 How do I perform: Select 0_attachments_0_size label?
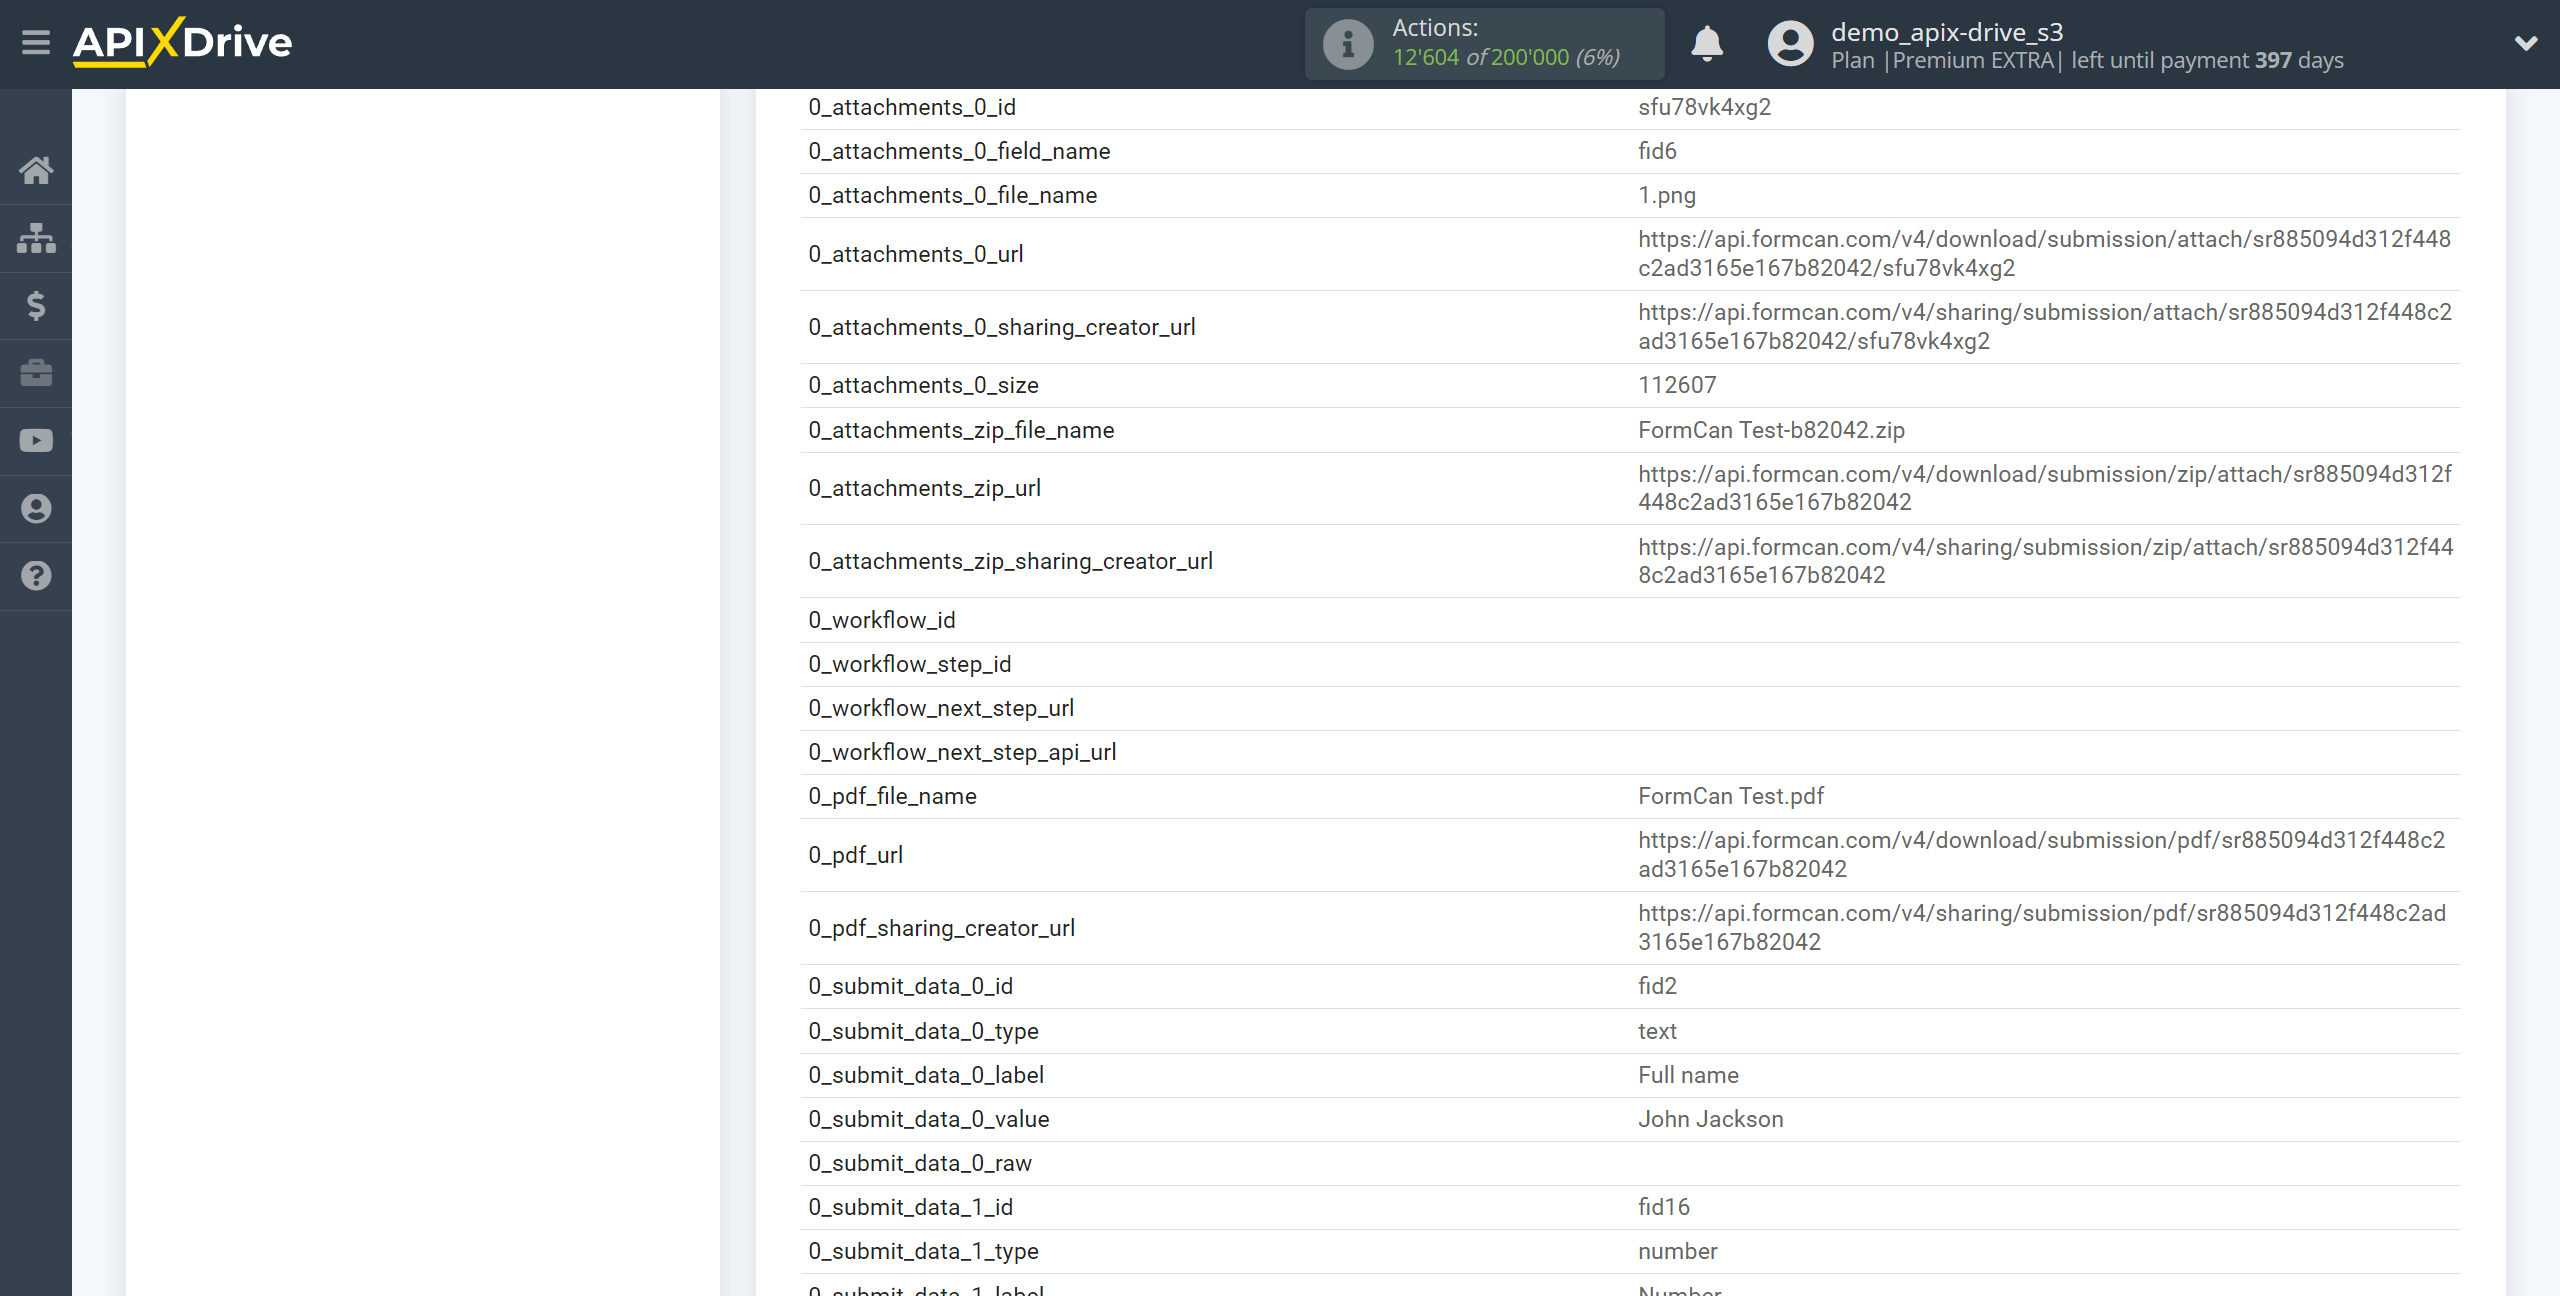pyautogui.click(x=923, y=386)
